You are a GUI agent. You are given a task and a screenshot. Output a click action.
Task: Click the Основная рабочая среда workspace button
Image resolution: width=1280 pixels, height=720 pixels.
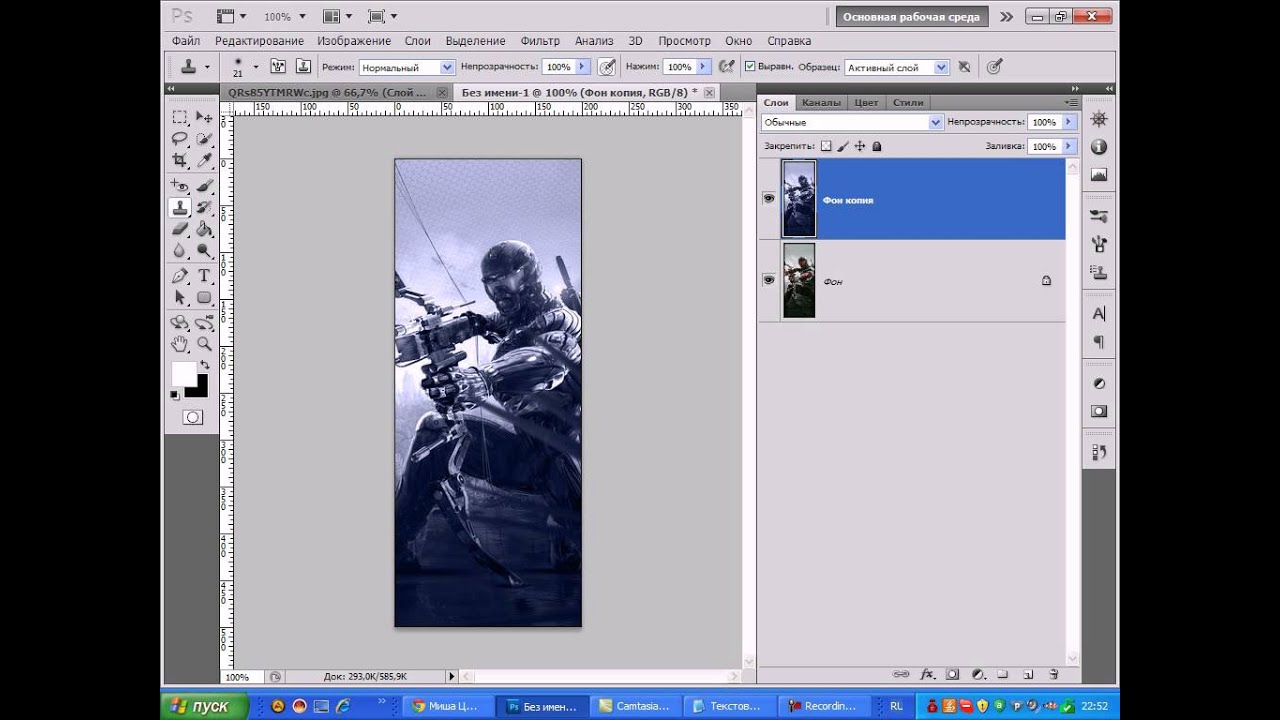click(912, 17)
